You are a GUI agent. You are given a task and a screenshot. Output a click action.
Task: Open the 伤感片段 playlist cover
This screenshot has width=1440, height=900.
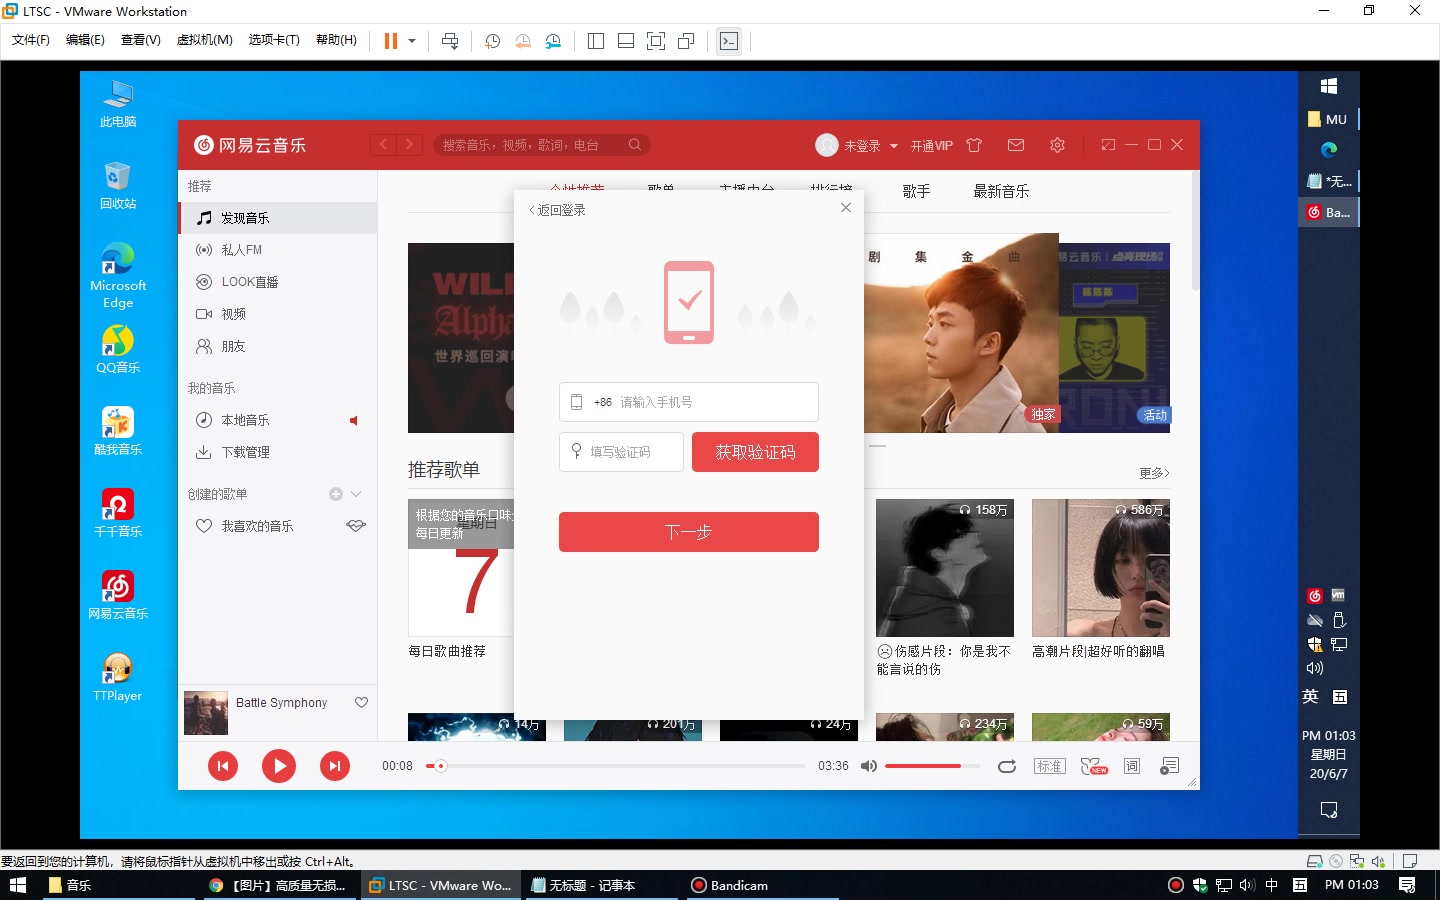(x=945, y=568)
